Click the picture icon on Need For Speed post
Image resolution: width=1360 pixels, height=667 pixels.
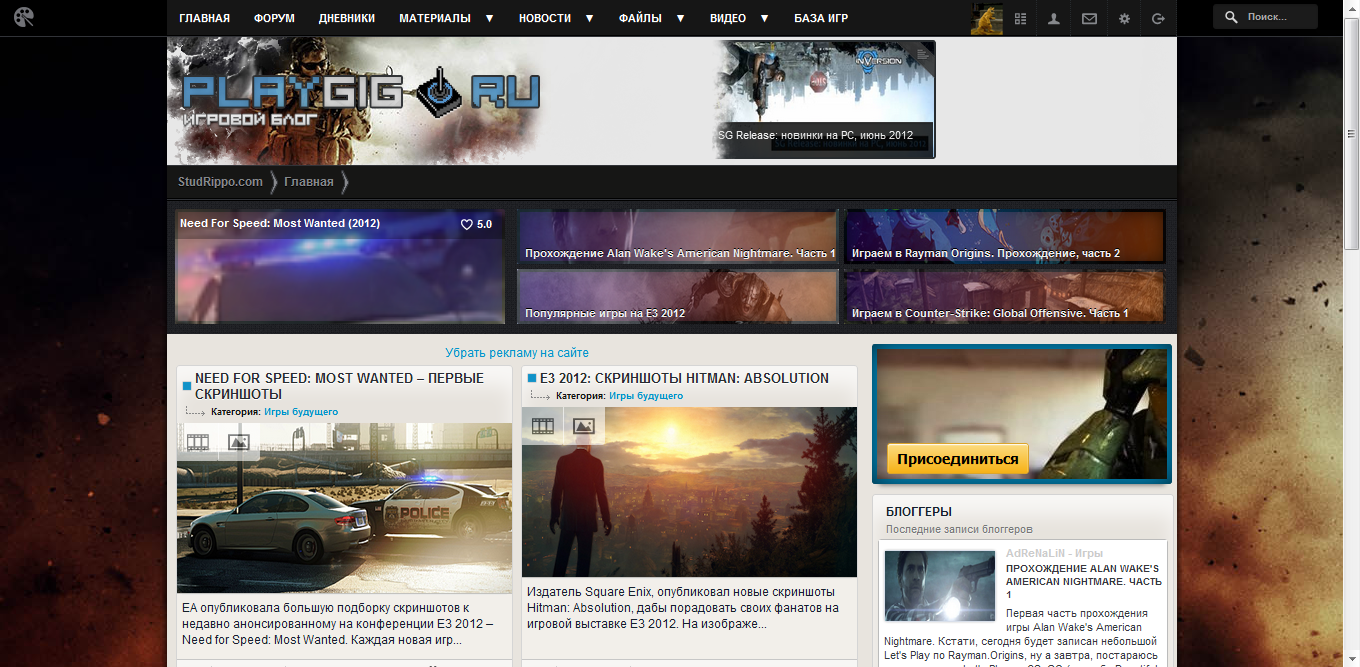tap(238, 441)
